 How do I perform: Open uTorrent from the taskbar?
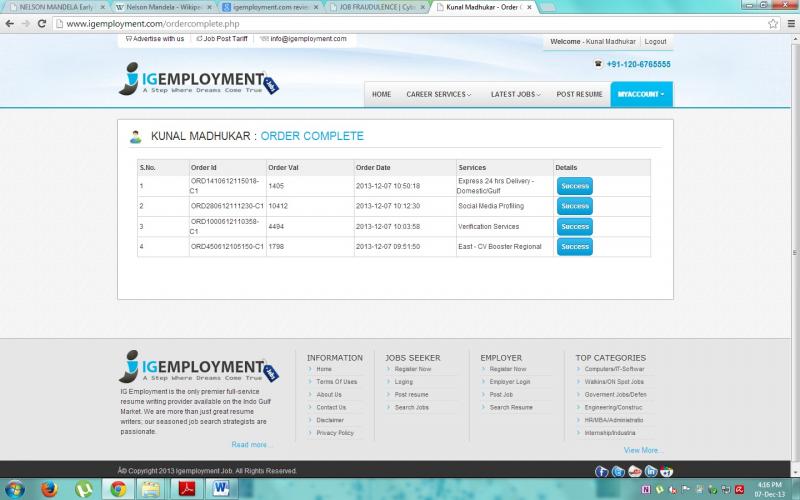click(84, 489)
